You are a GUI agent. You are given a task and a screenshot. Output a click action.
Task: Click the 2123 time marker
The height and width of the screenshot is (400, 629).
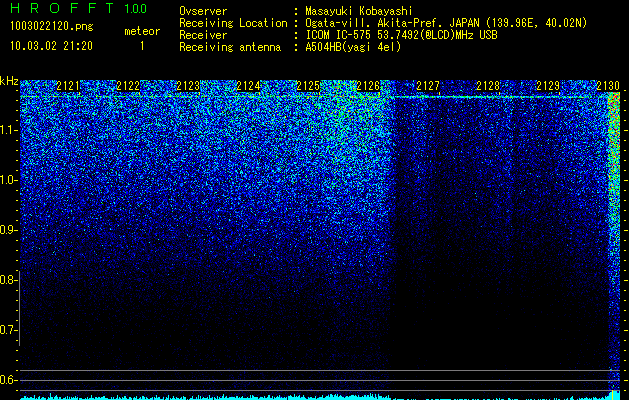pyautogui.click(x=188, y=86)
